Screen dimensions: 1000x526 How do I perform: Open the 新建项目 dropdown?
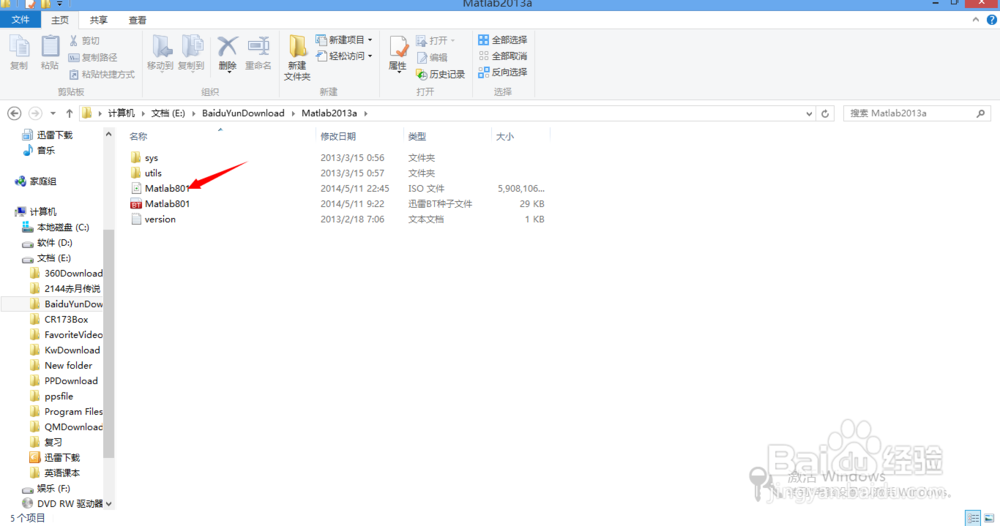tap(344, 40)
